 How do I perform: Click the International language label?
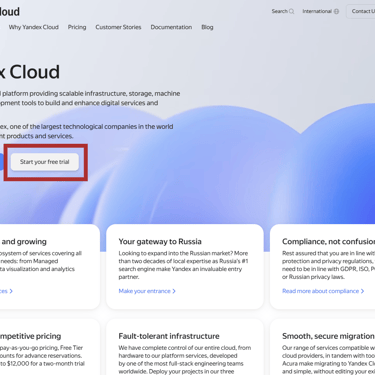point(317,11)
